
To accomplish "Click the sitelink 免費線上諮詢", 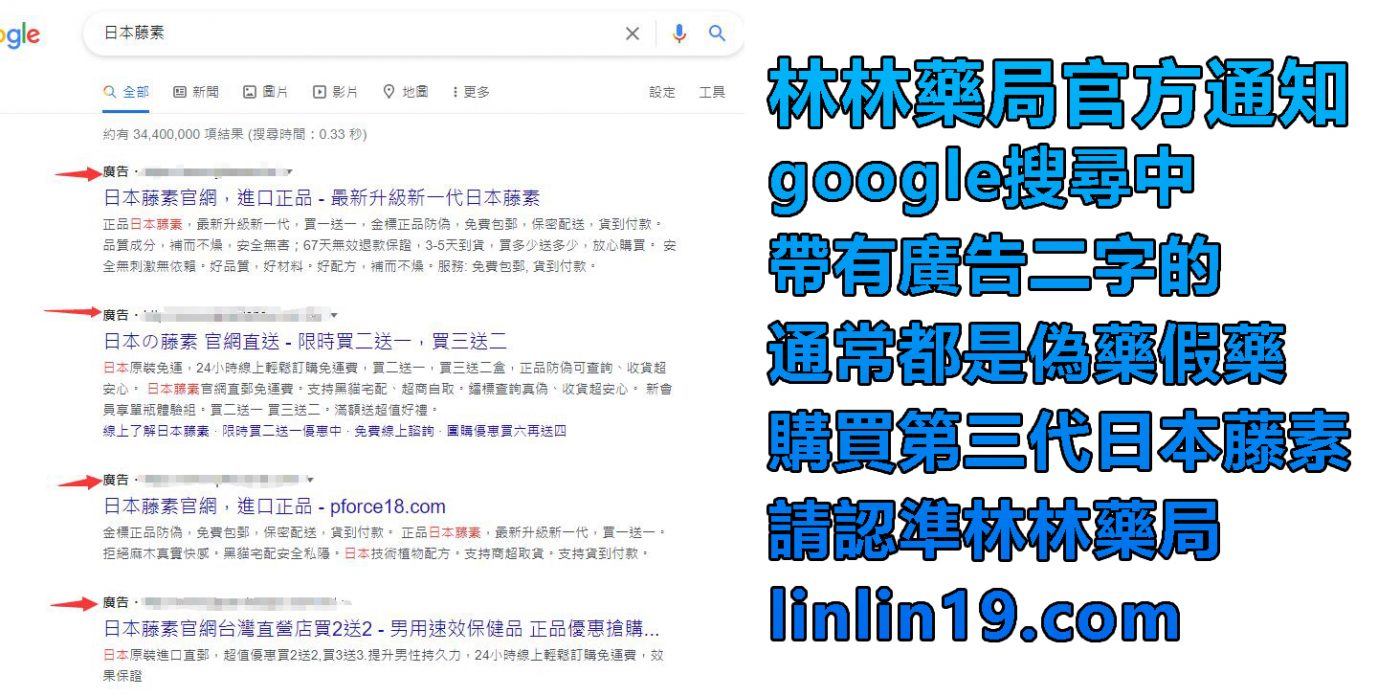I will tap(394, 431).
